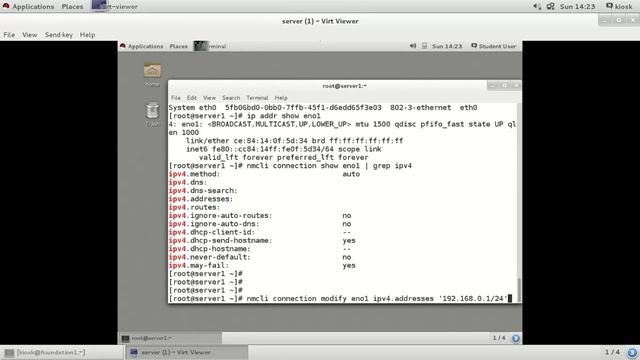Open the host Applications menu
640x360 pixels.
point(28,7)
